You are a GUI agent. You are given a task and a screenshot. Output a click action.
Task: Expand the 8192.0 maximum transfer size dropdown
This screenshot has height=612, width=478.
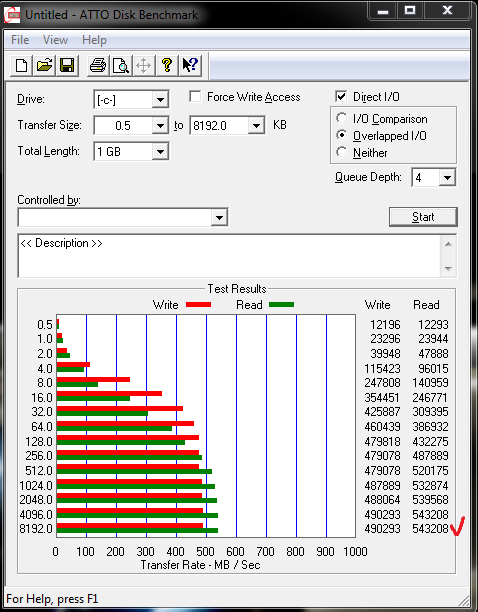[x=256, y=126]
